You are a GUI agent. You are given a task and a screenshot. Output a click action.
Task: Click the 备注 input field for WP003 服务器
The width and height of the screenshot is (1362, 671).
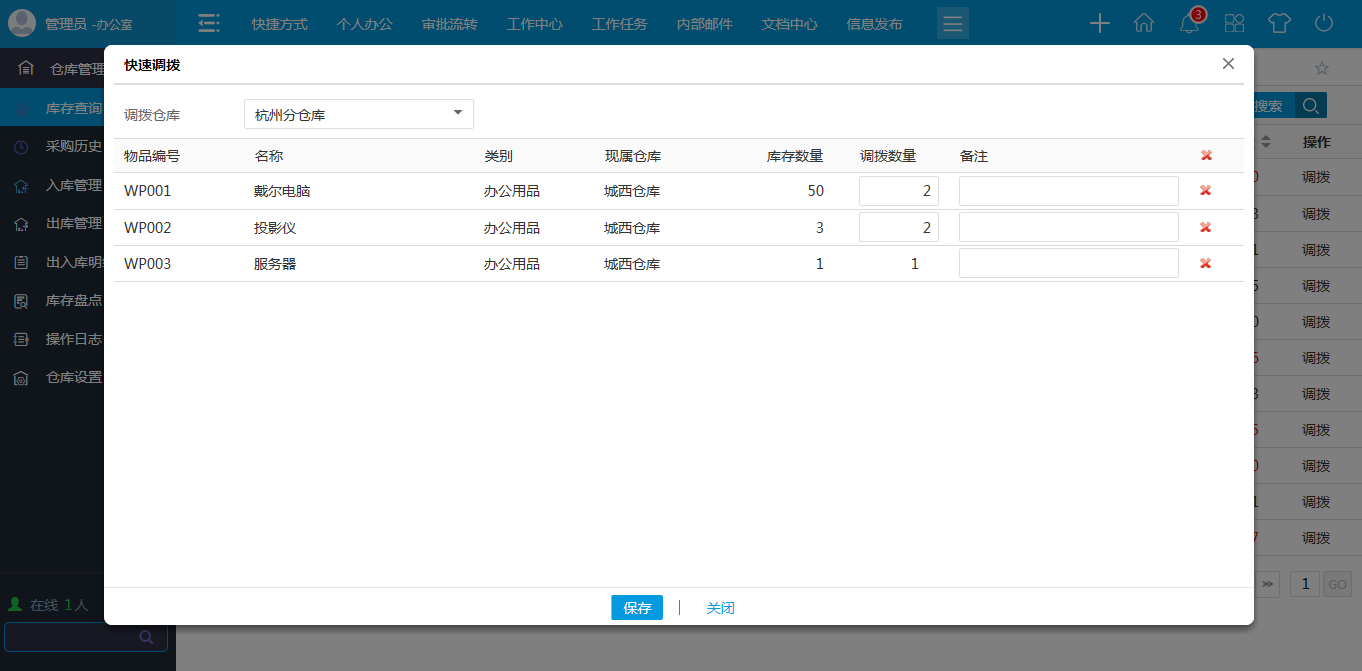1068,263
